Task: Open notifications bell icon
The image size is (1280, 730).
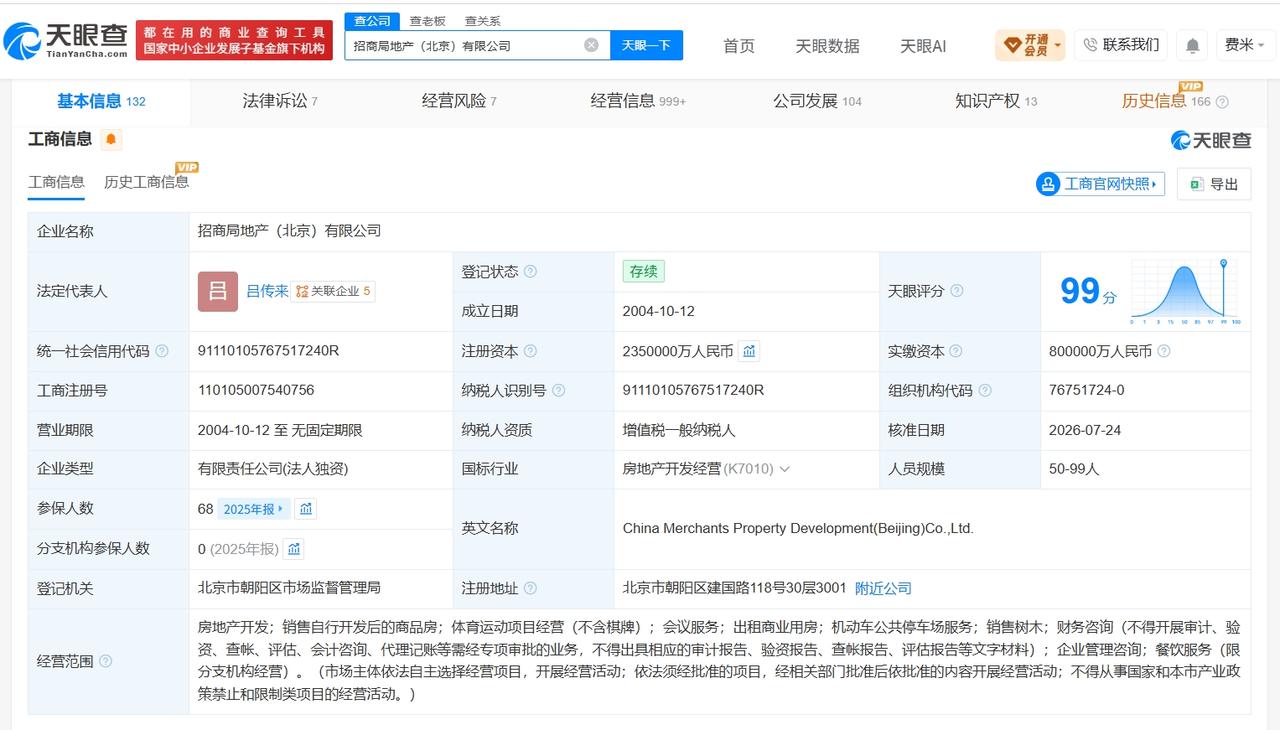Action: [x=1192, y=45]
